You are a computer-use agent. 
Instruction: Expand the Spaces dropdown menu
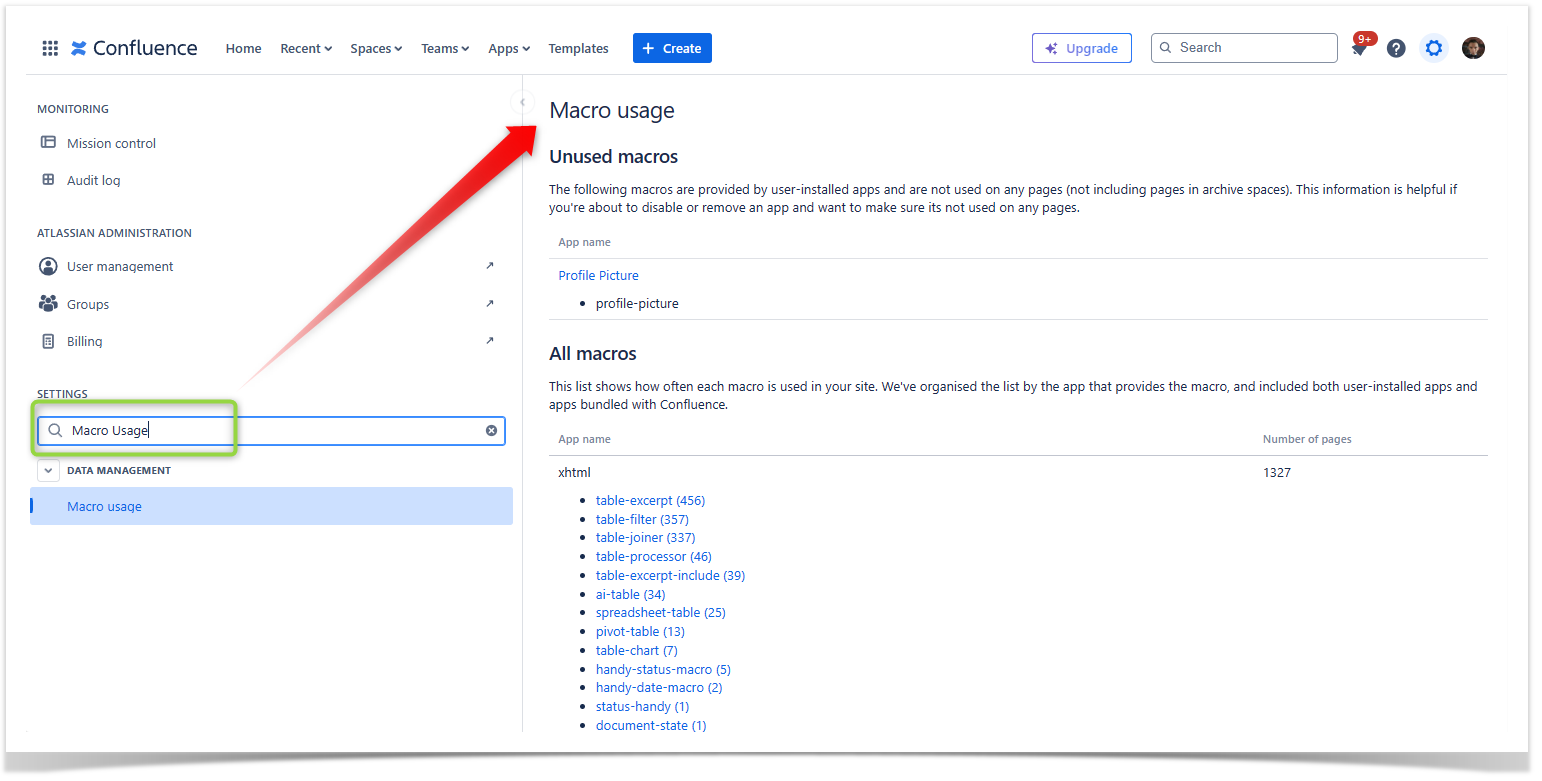tap(376, 48)
